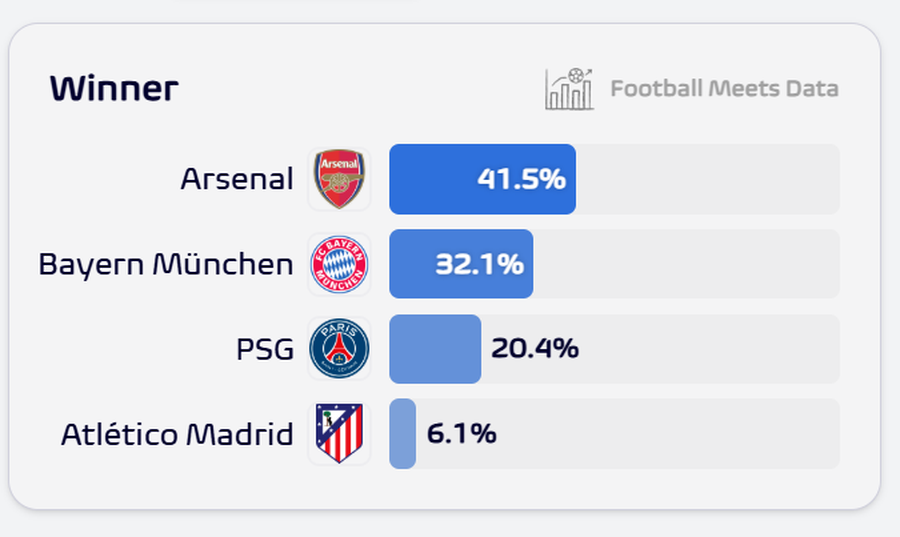Click the empty grey track of Arsenal's bar

pyautogui.click(x=707, y=179)
